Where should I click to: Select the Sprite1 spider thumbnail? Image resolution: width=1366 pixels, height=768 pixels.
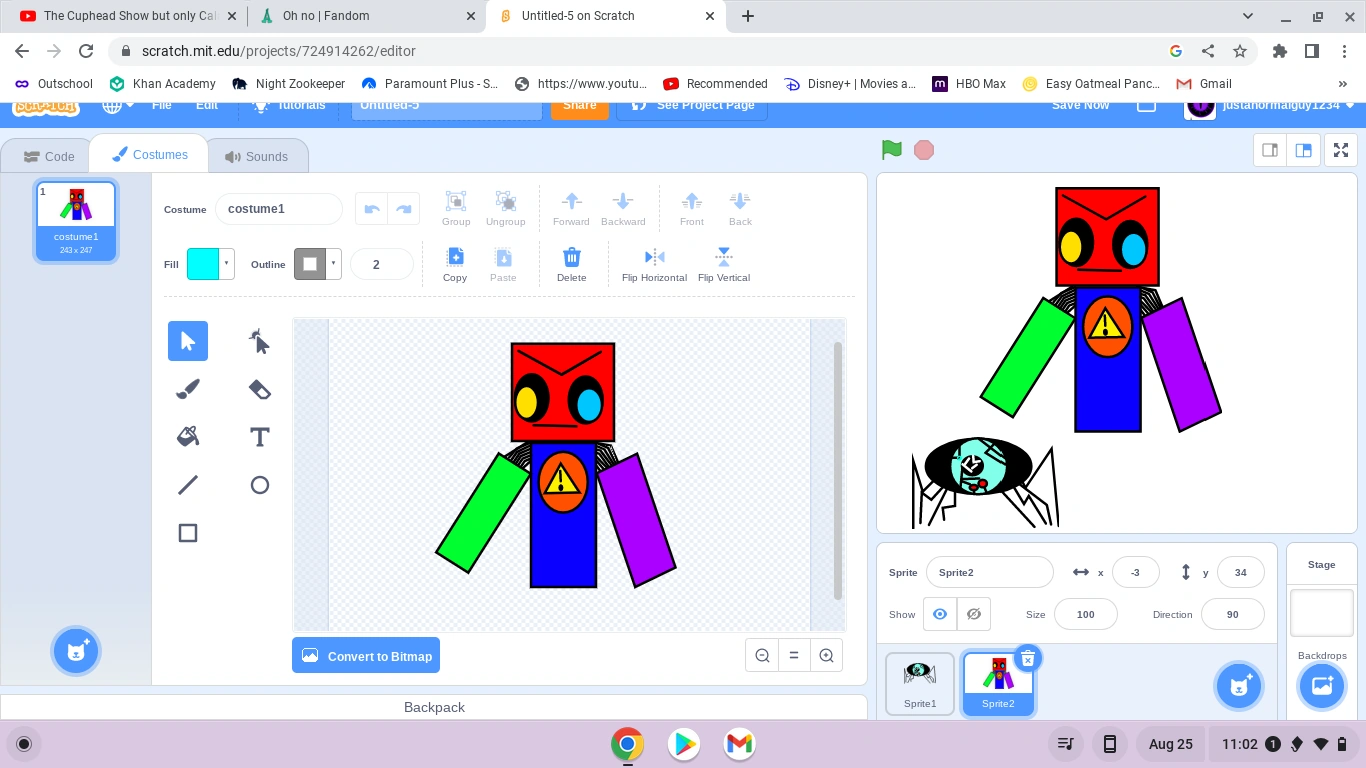click(919, 681)
